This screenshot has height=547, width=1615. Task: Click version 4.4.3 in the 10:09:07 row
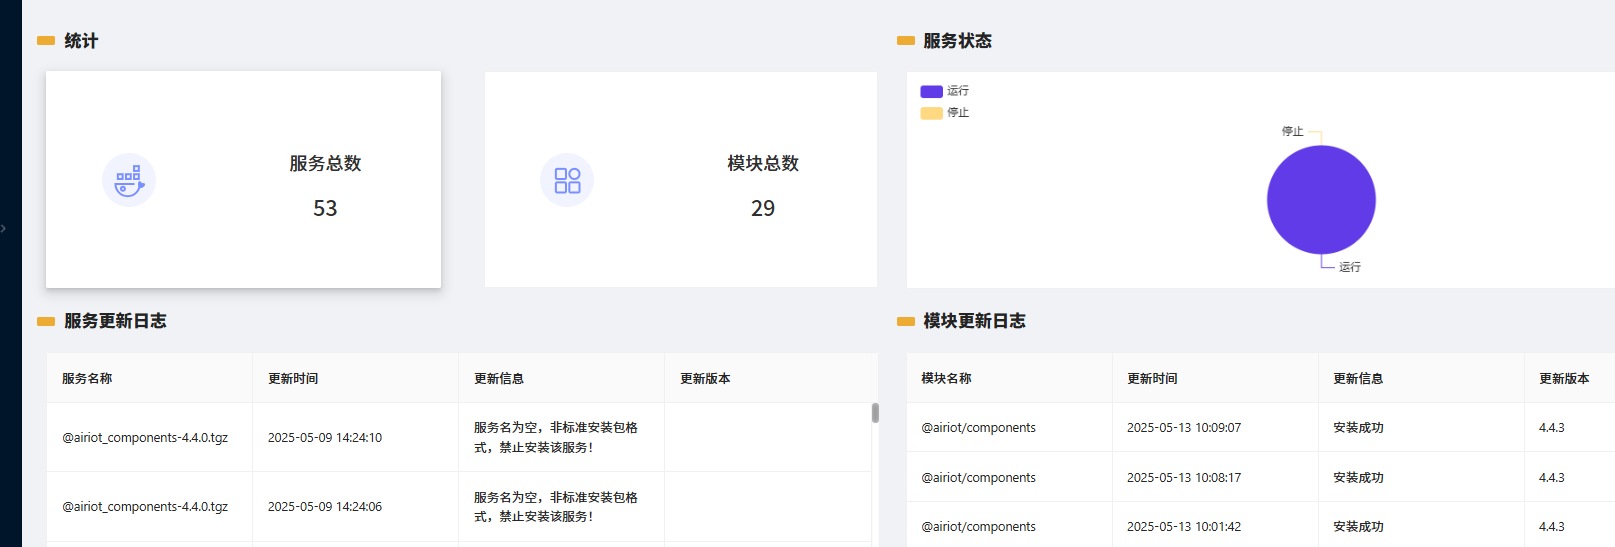1552,428
